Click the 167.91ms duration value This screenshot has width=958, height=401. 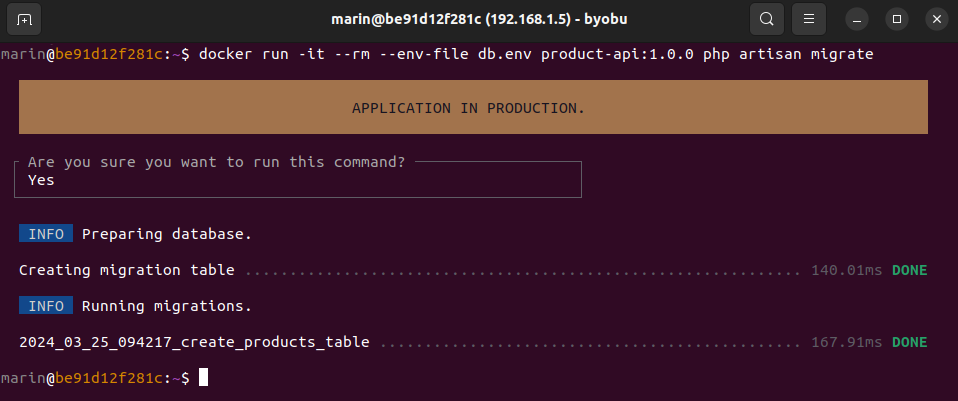[x=846, y=342]
